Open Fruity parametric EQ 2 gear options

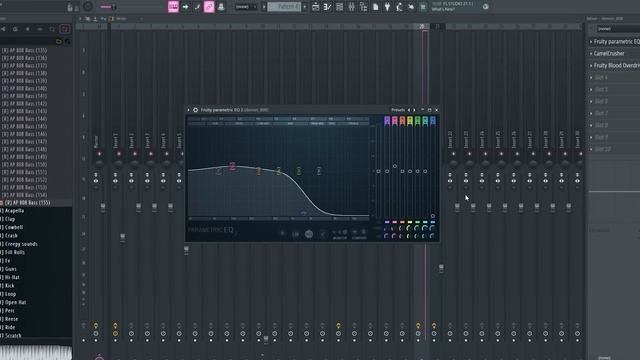(196, 110)
